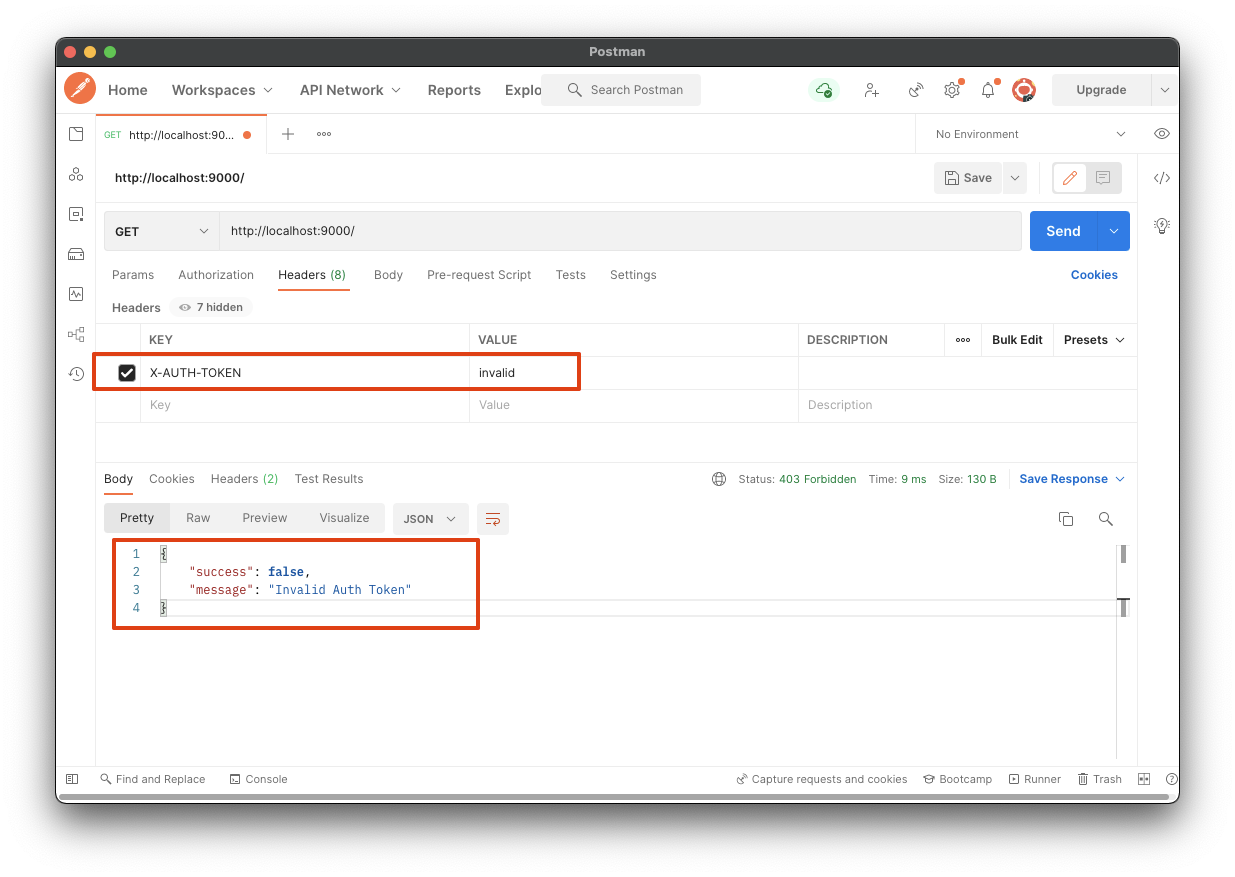Open the help icon in status bar
Image resolution: width=1235 pixels, height=877 pixels.
[1172, 779]
